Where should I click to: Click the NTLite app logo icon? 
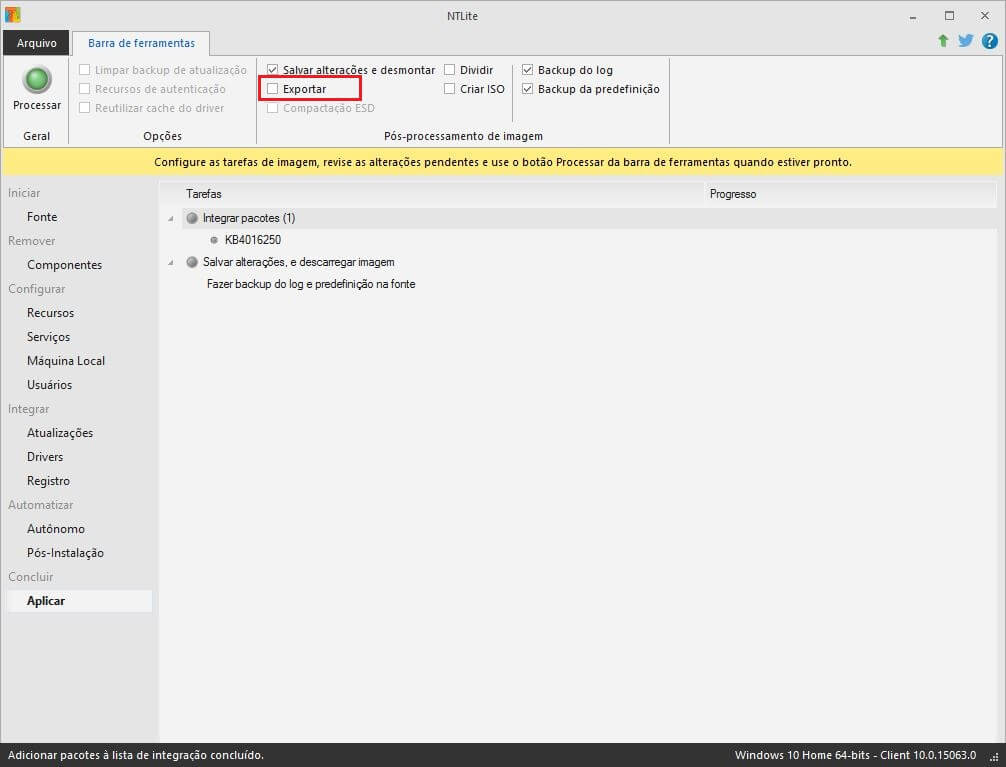[12, 14]
